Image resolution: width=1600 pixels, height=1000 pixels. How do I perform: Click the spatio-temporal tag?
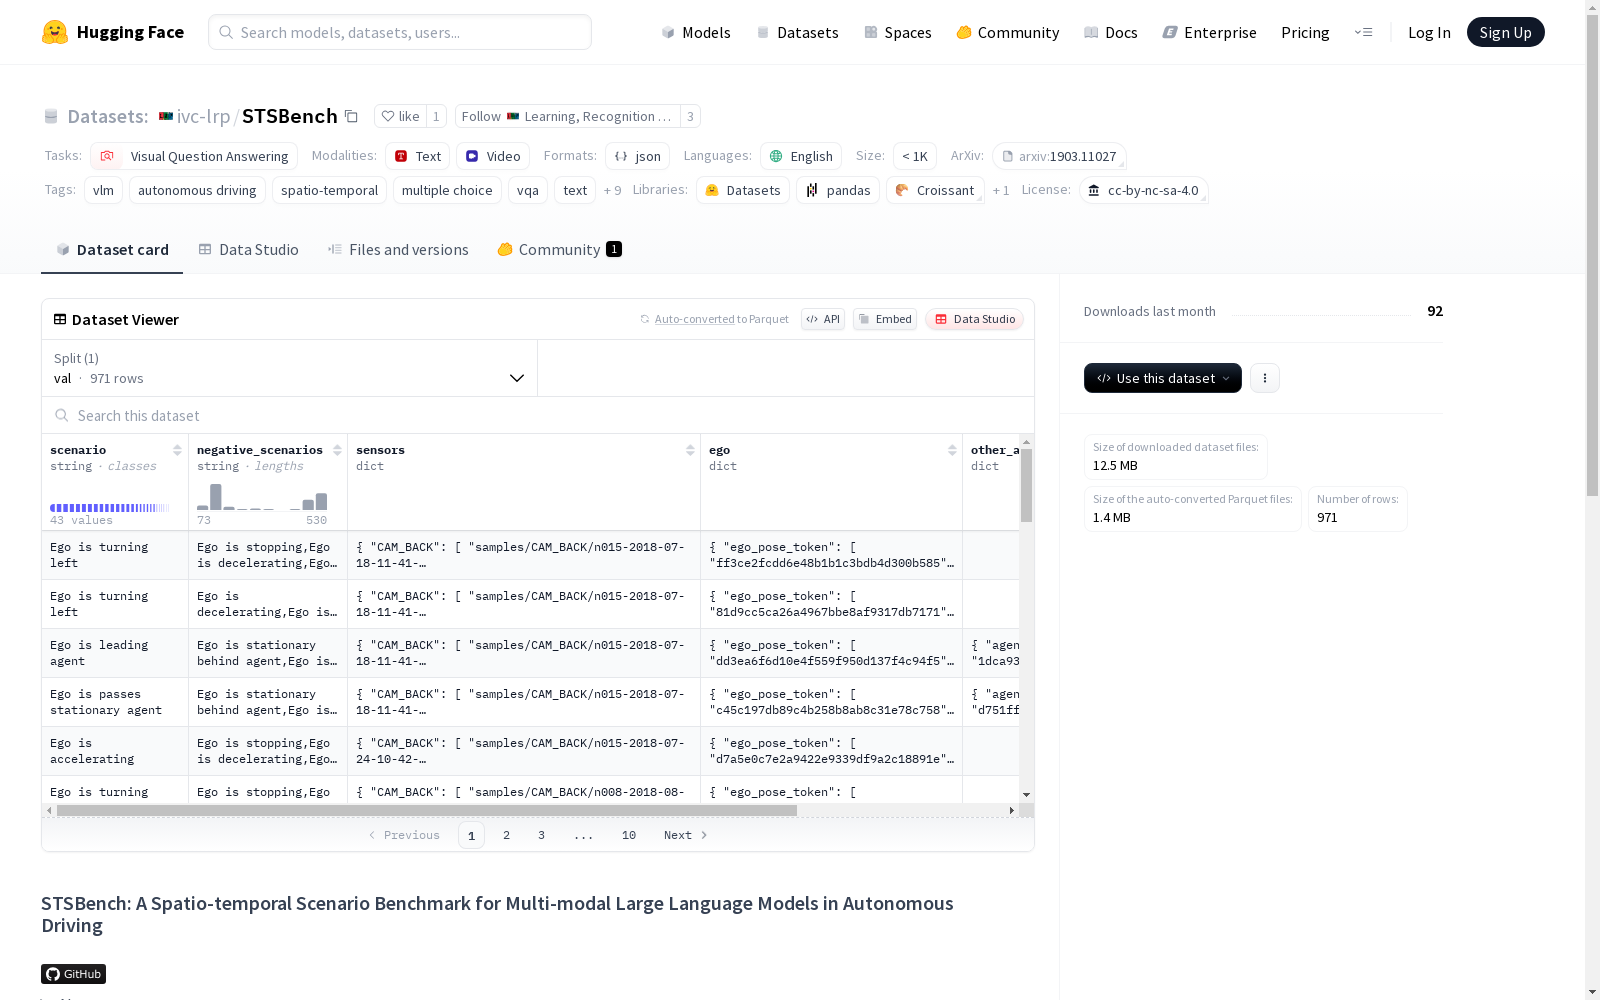point(329,190)
